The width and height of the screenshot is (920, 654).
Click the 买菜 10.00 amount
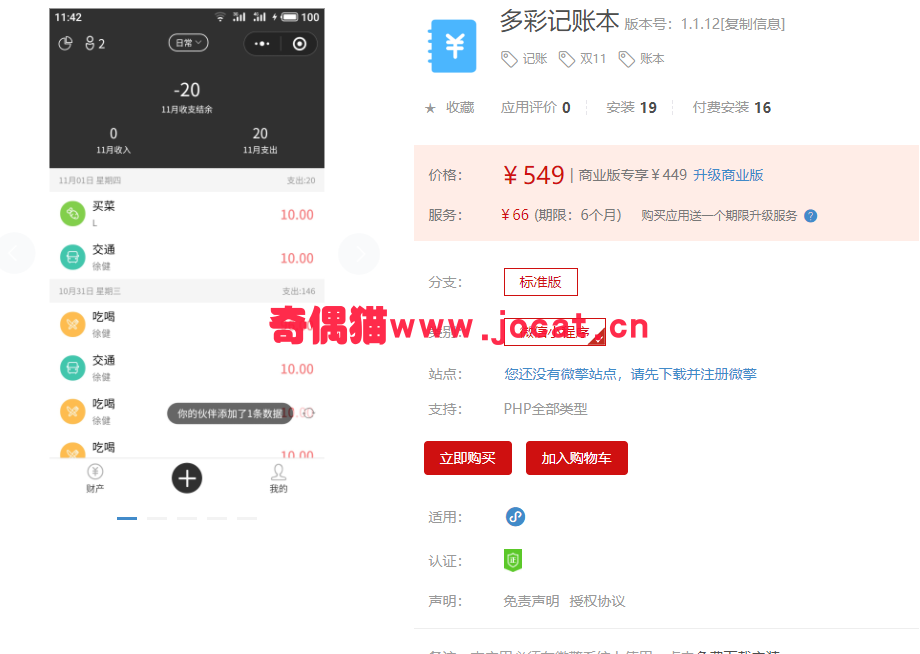click(x=297, y=215)
